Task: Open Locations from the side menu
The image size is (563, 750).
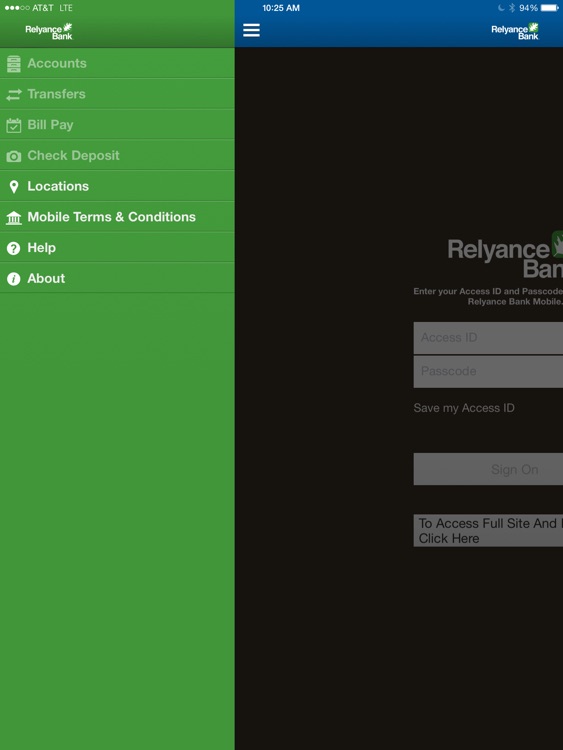Action: point(117,186)
